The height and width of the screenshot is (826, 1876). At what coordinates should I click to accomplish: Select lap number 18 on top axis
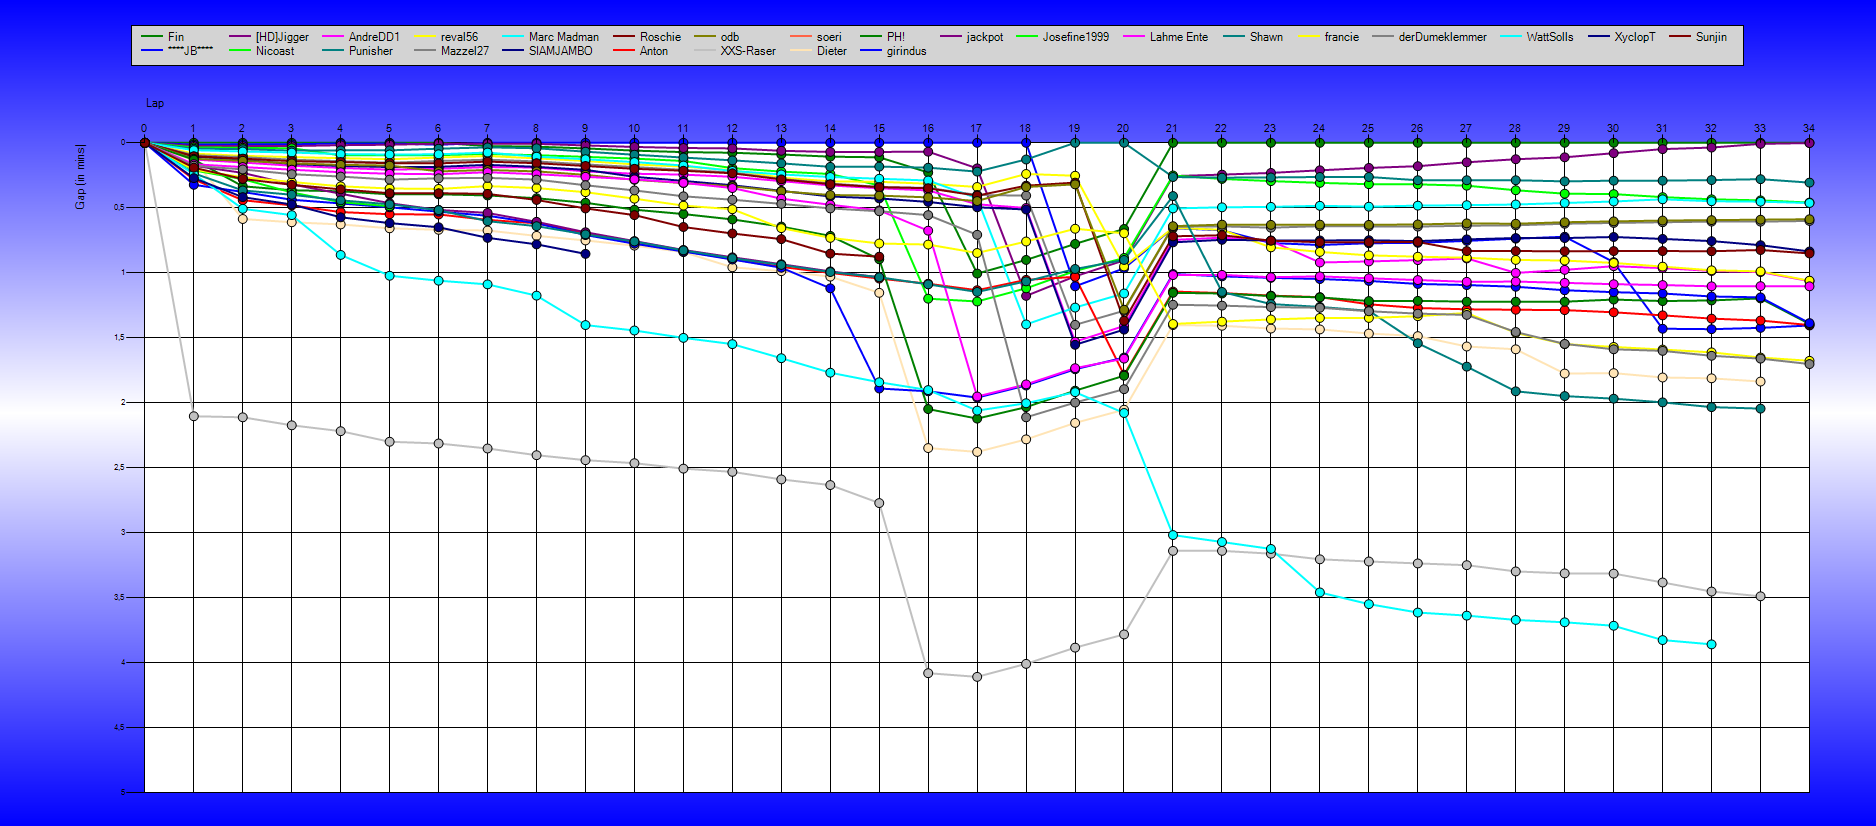[x=1025, y=128]
